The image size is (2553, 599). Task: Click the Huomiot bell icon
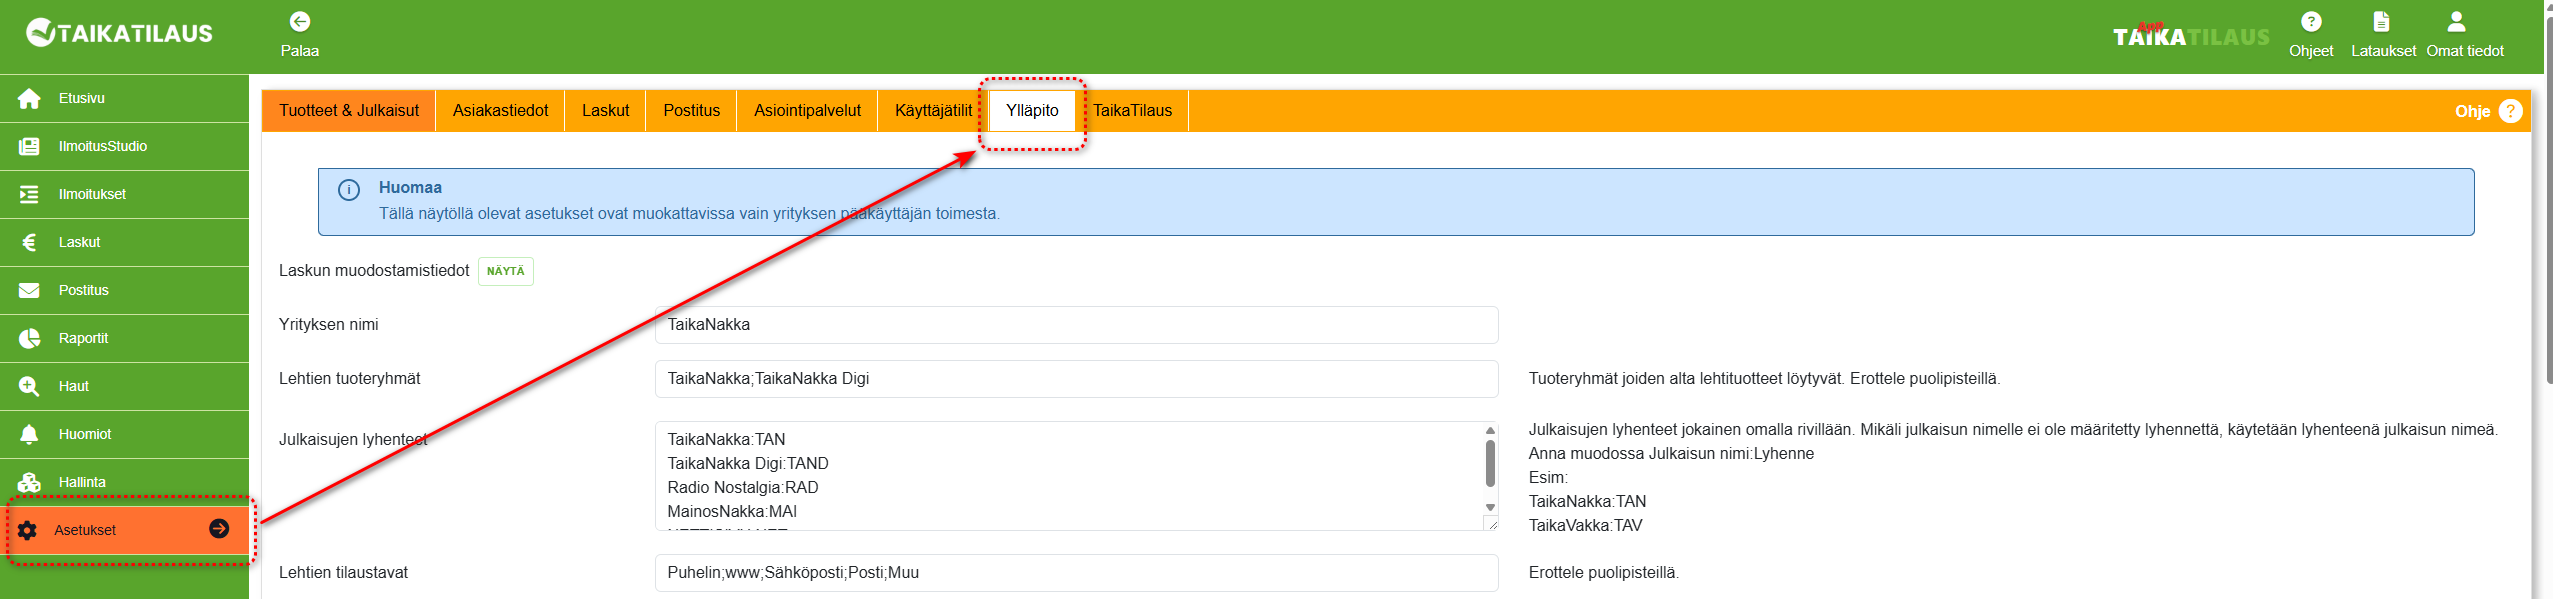[29, 434]
